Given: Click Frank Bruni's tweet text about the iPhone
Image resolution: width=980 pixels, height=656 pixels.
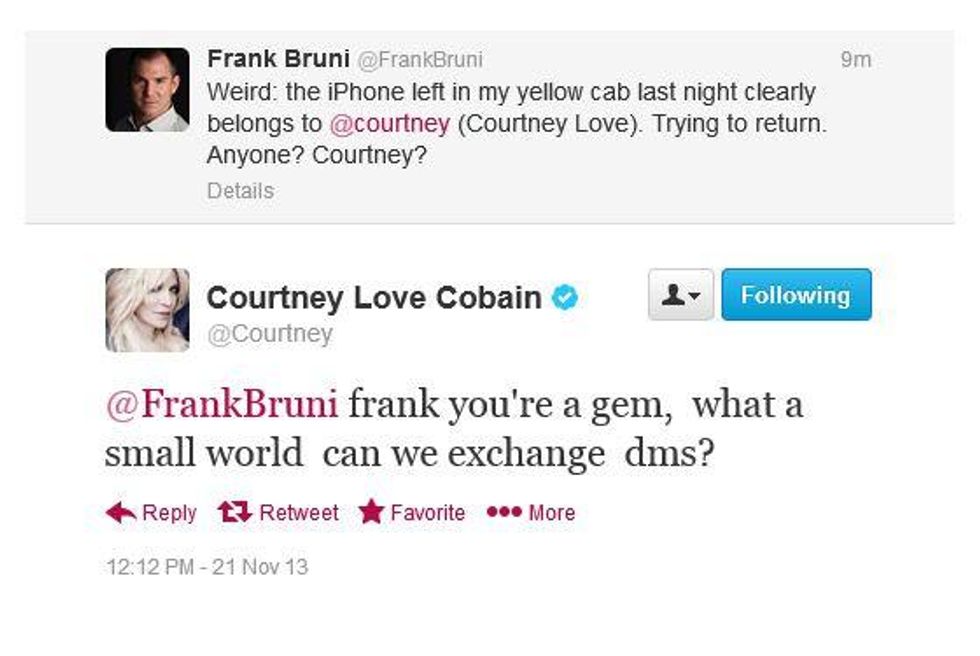Looking at the screenshot, I should coord(510,93).
